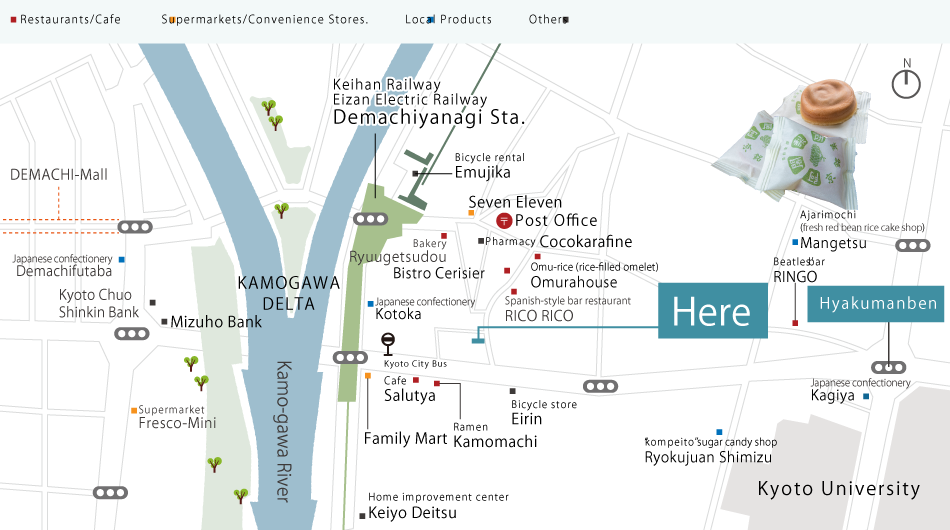This screenshot has width=950, height=530.
Task: Click the traffic light left of the bus stop
Action: coord(350,357)
